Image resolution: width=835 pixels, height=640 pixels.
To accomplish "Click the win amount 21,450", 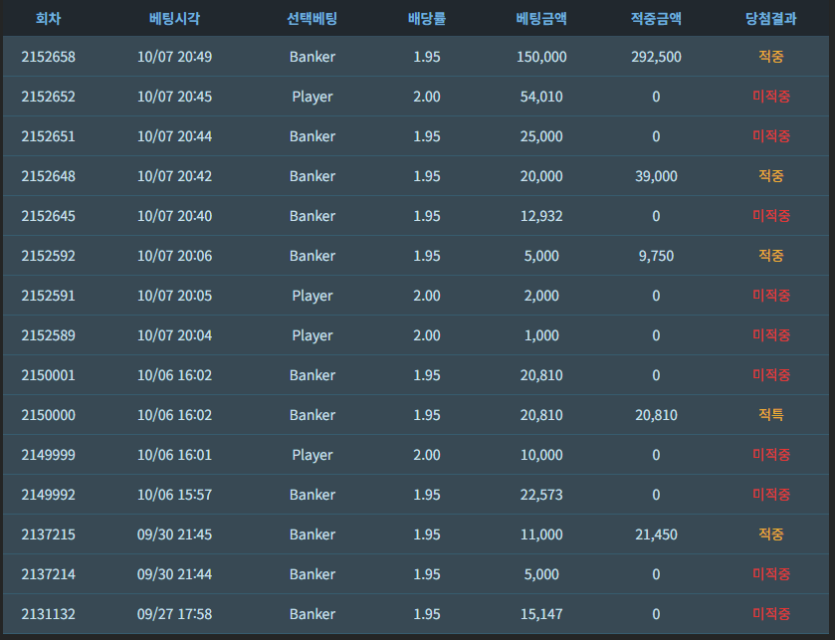I will pos(656,534).
